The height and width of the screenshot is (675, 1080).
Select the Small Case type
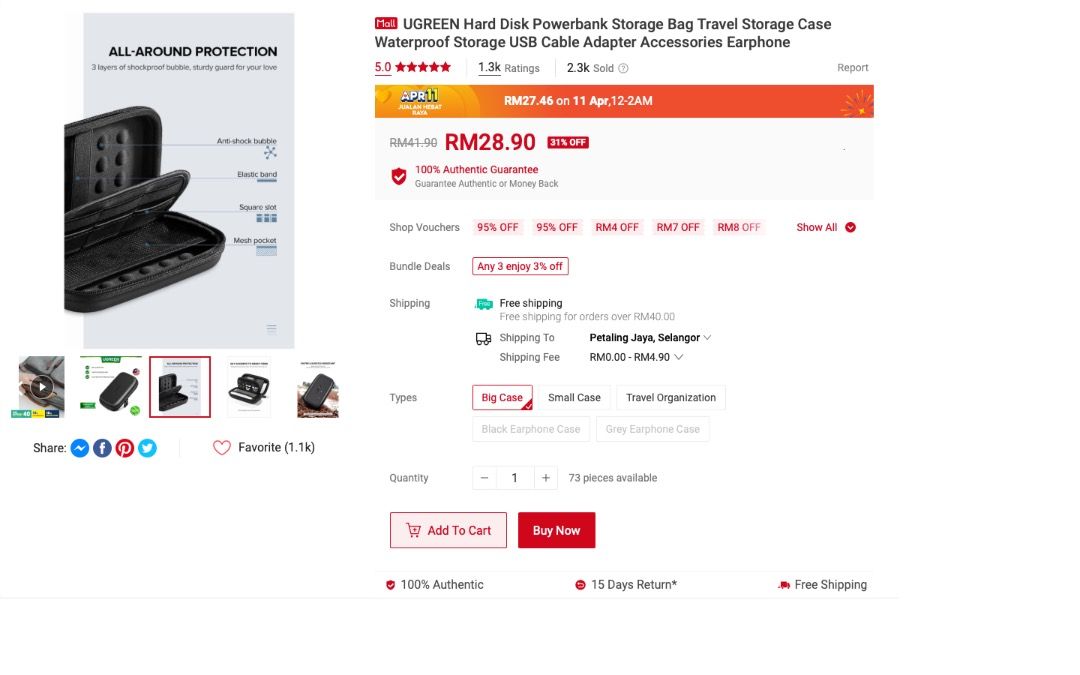pos(574,398)
